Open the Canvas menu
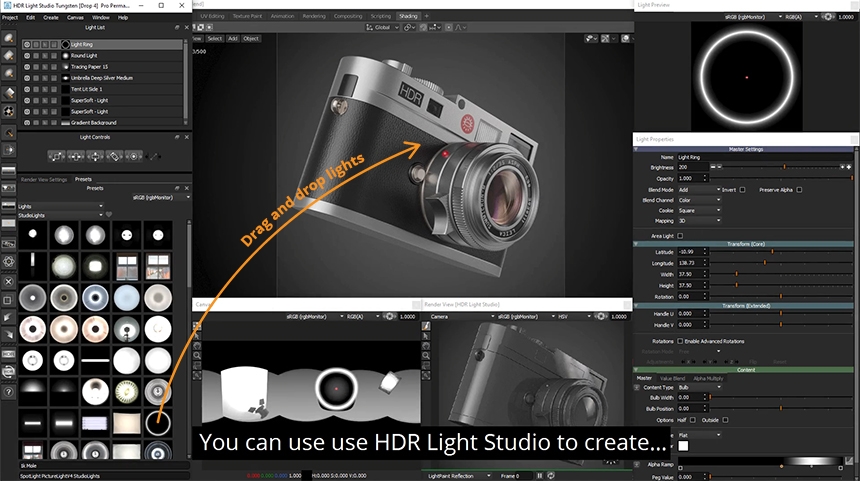The image size is (860, 481). coord(75,18)
